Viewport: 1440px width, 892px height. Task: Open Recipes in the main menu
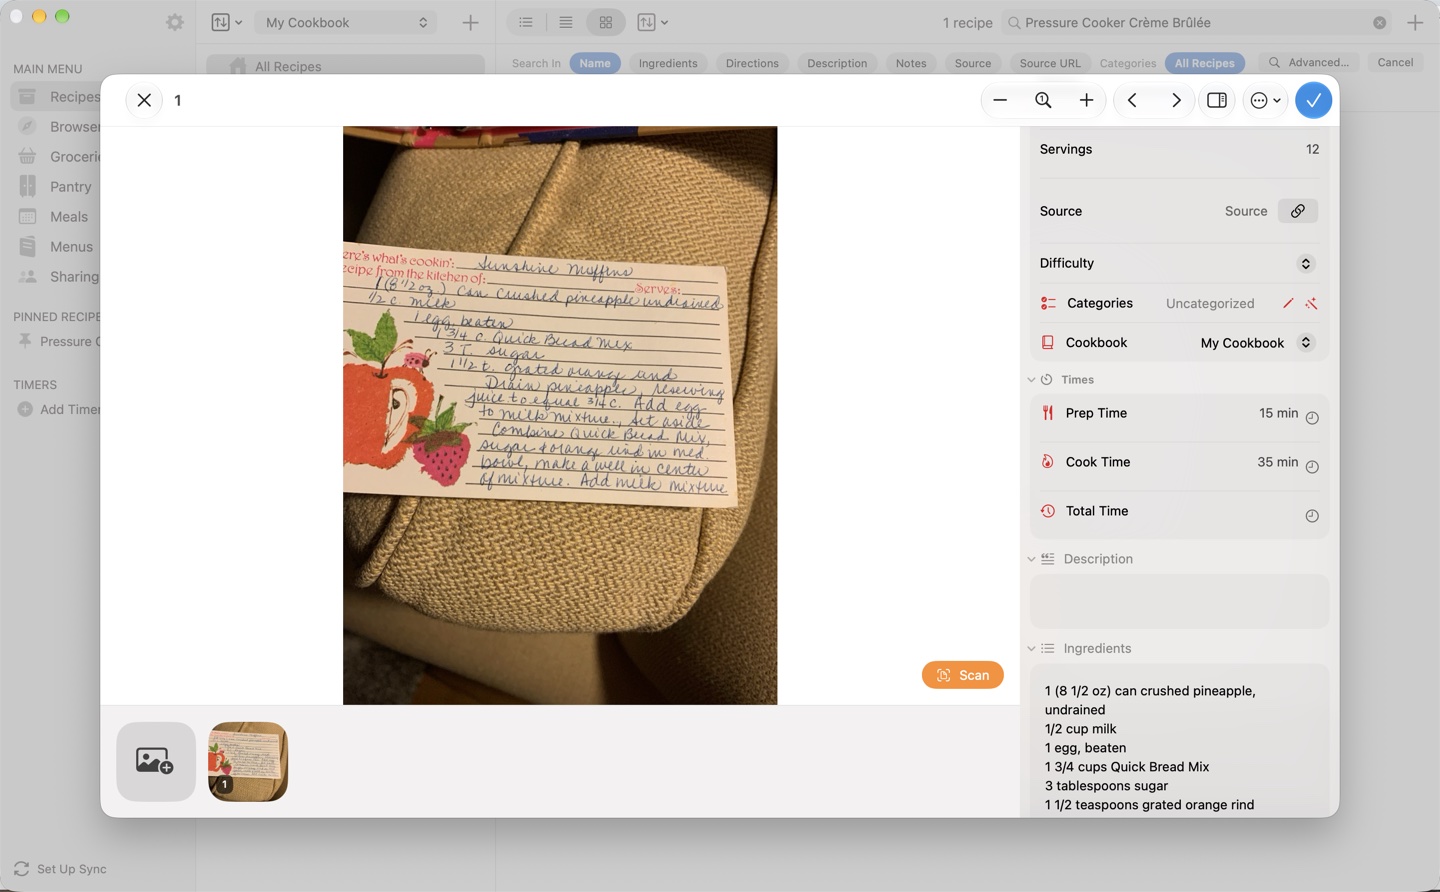click(x=58, y=97)
